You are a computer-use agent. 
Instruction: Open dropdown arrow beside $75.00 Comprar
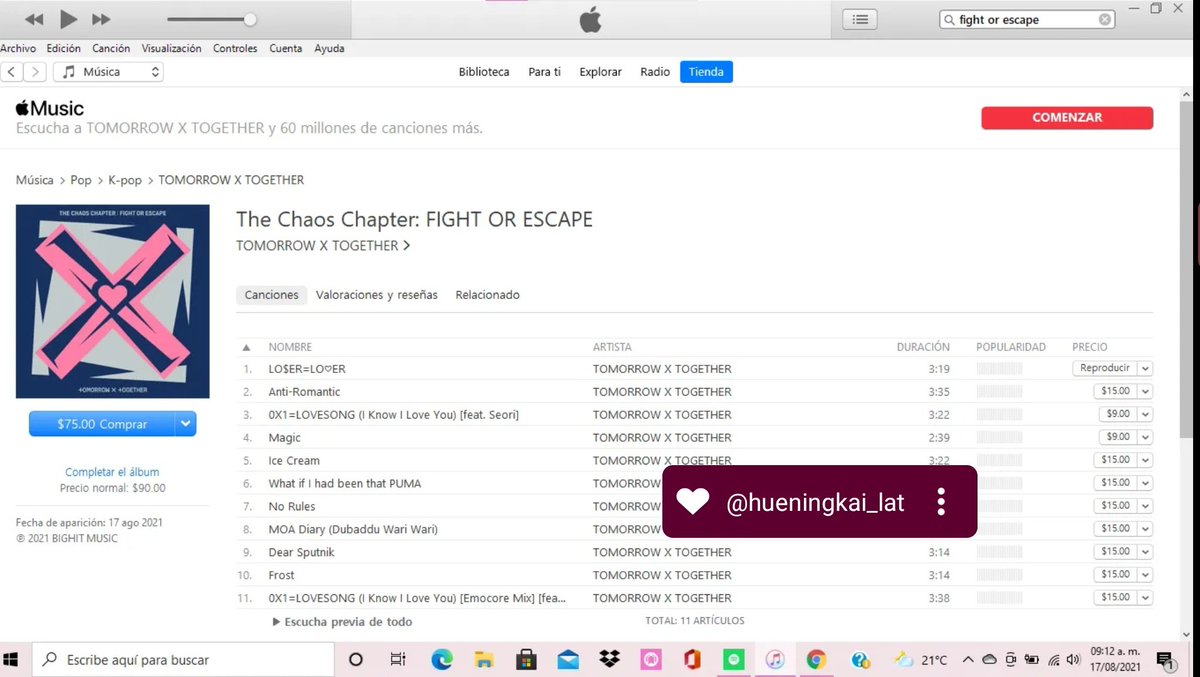click(x=186, y=424)
